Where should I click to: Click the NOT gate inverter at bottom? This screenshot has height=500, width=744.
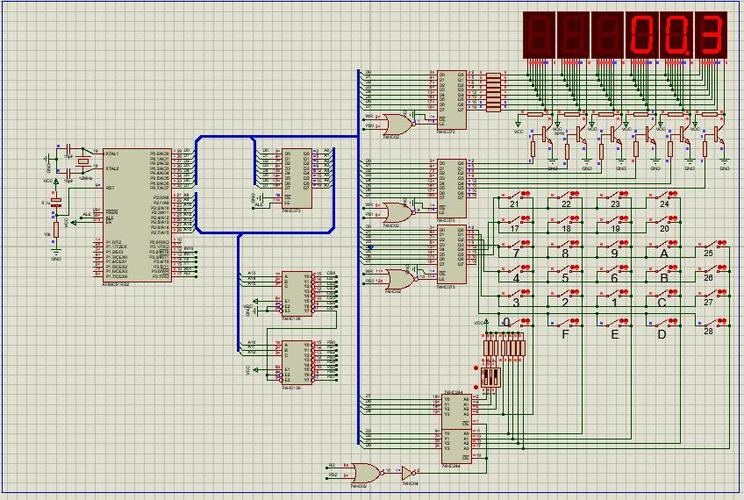(409, 471)
